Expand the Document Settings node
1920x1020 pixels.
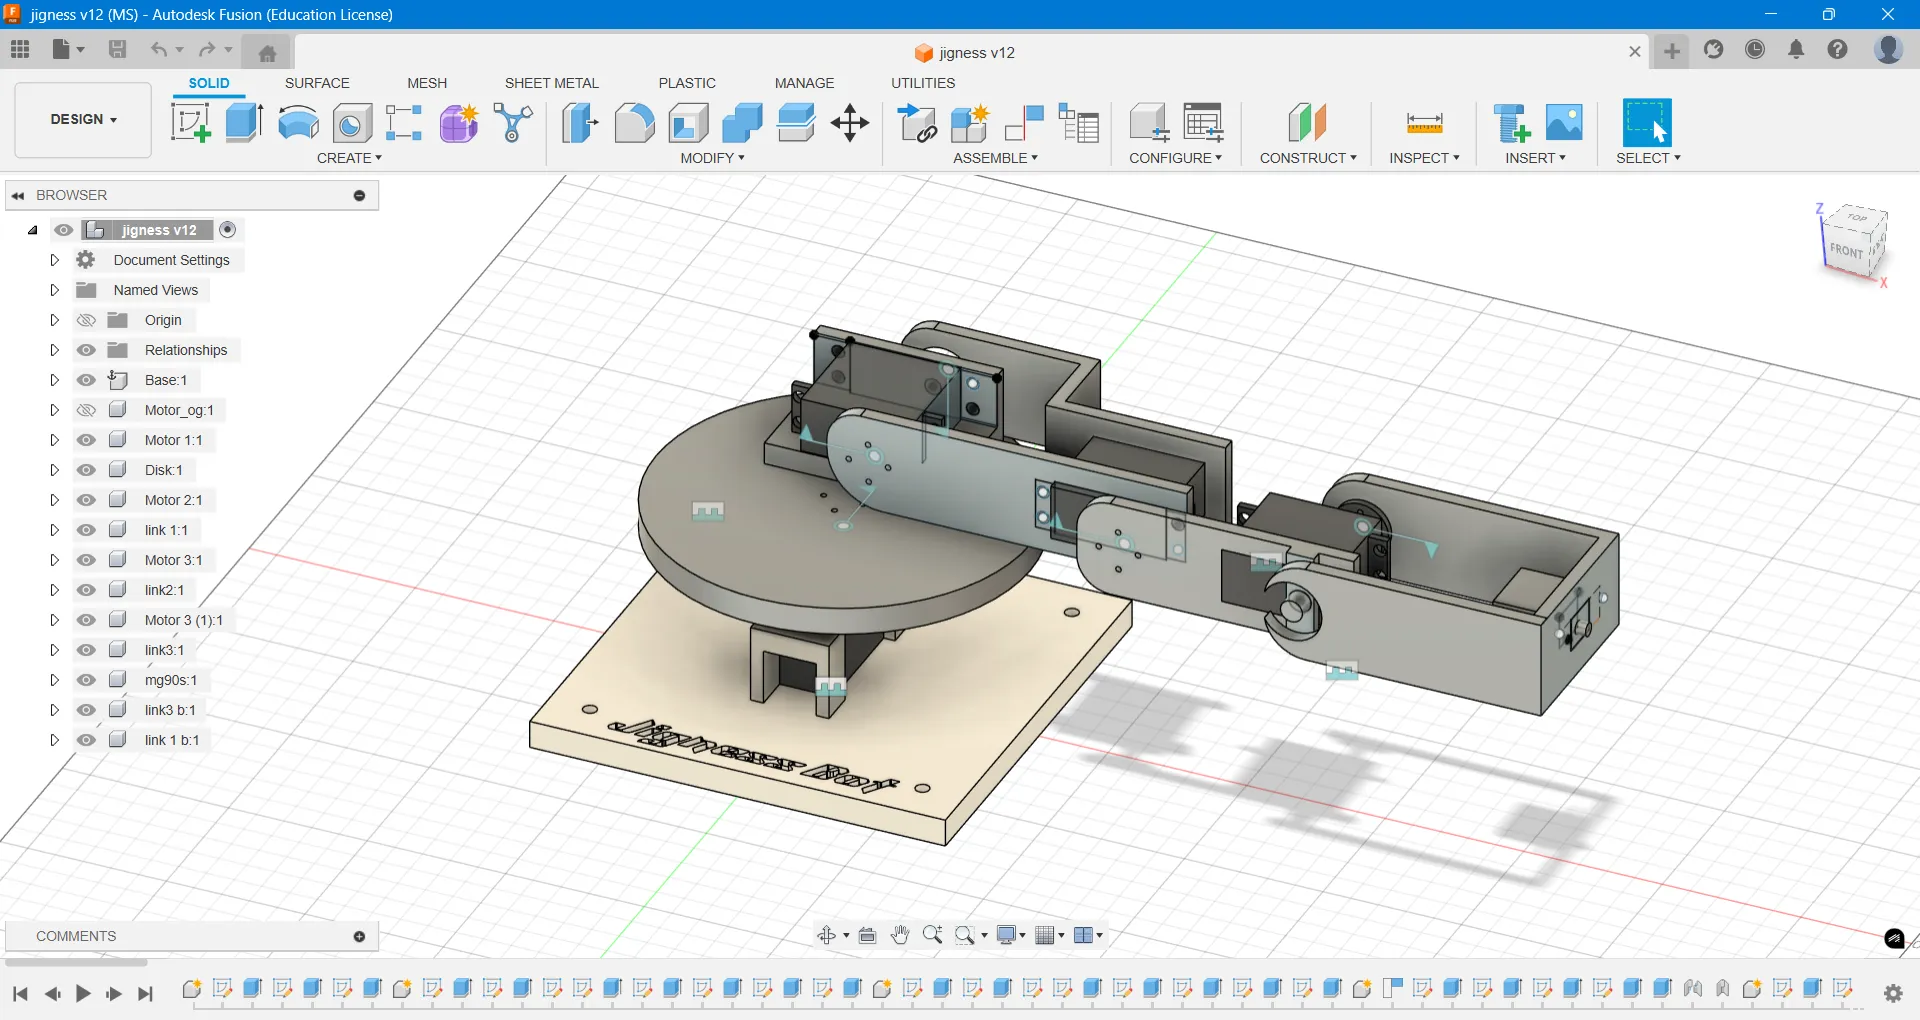[x=55, y=260]
